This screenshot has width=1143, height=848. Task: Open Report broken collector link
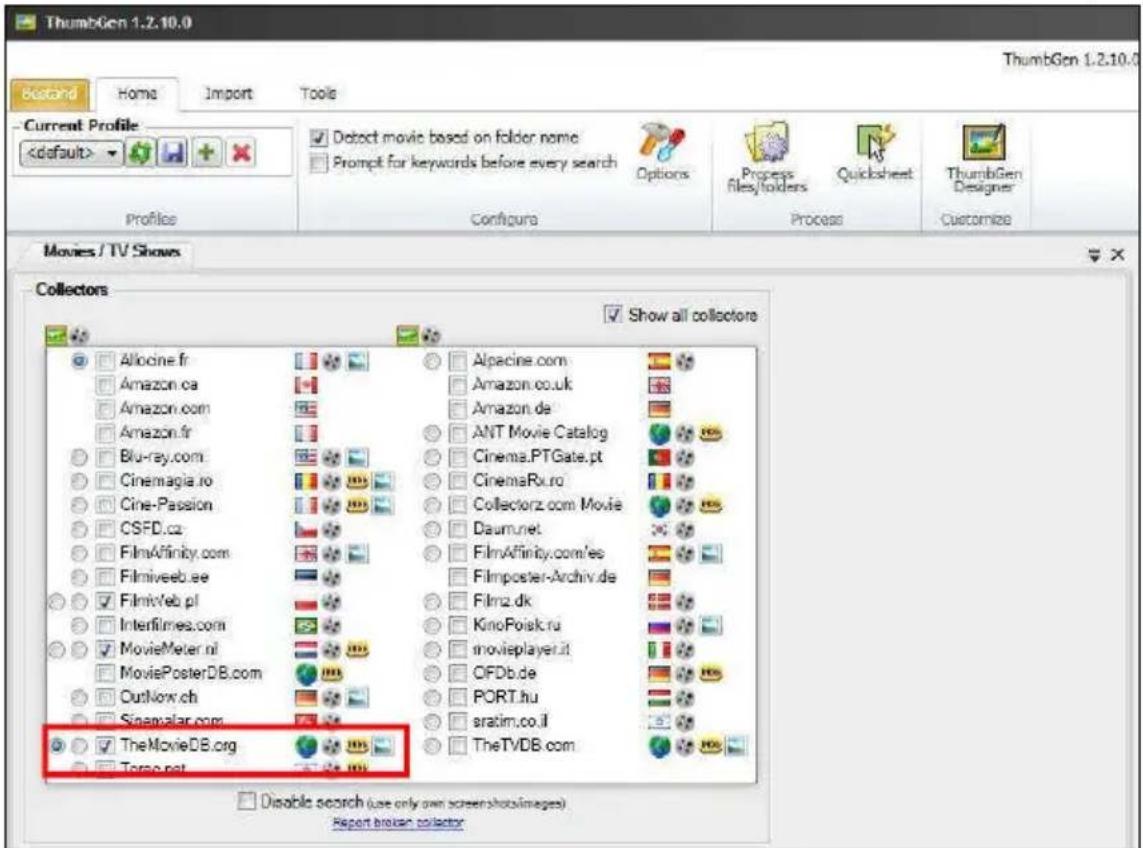tap(398, 822)
